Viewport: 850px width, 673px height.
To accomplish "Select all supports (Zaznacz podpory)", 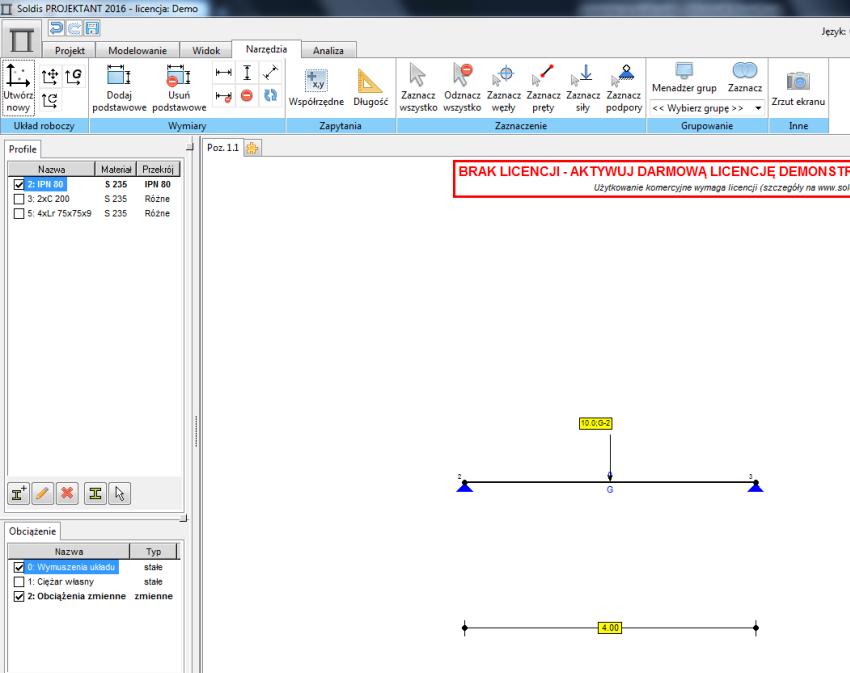I will tap(623, 88).
